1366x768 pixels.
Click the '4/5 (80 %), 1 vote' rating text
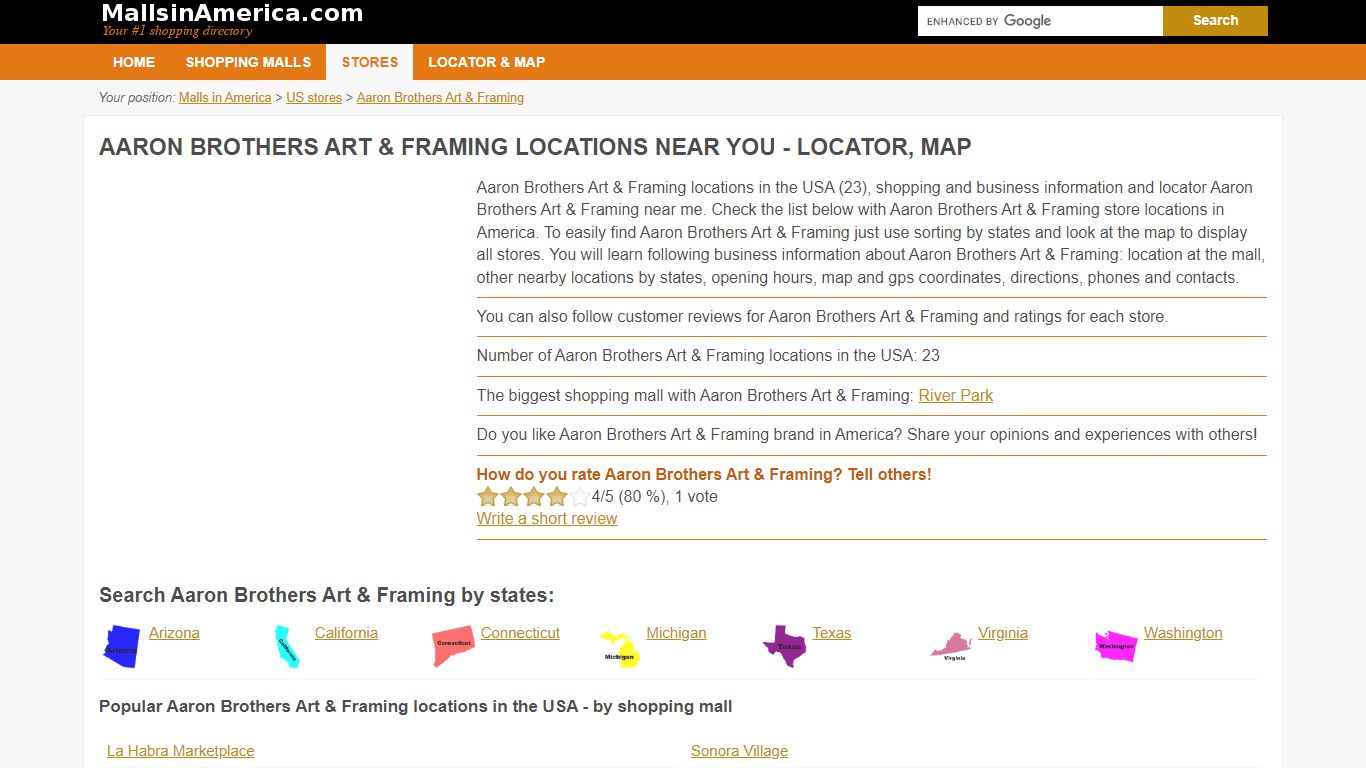655,497
